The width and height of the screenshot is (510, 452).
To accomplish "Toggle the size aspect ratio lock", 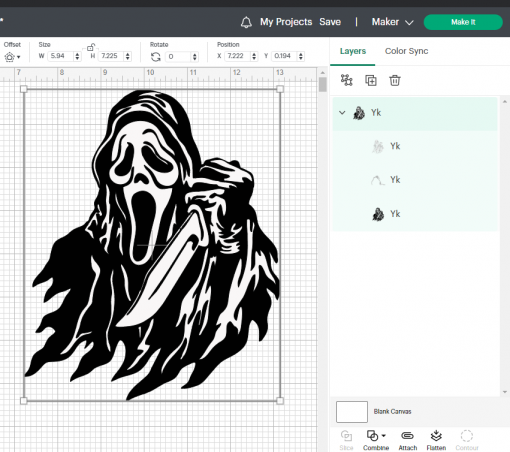I will click(91, 47).
